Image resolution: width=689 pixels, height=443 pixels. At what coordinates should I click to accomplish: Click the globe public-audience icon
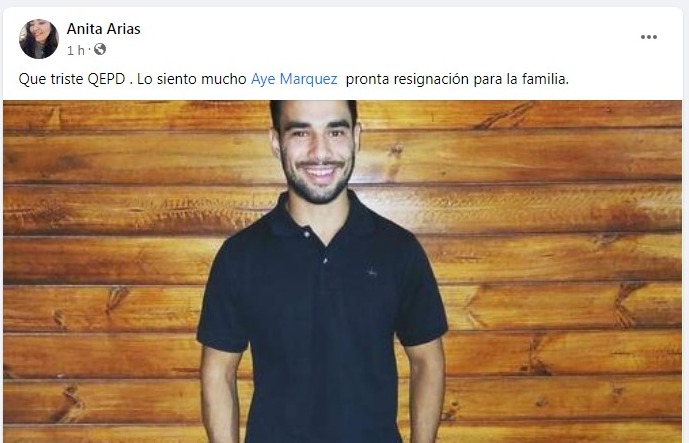[x=100, y=49]
